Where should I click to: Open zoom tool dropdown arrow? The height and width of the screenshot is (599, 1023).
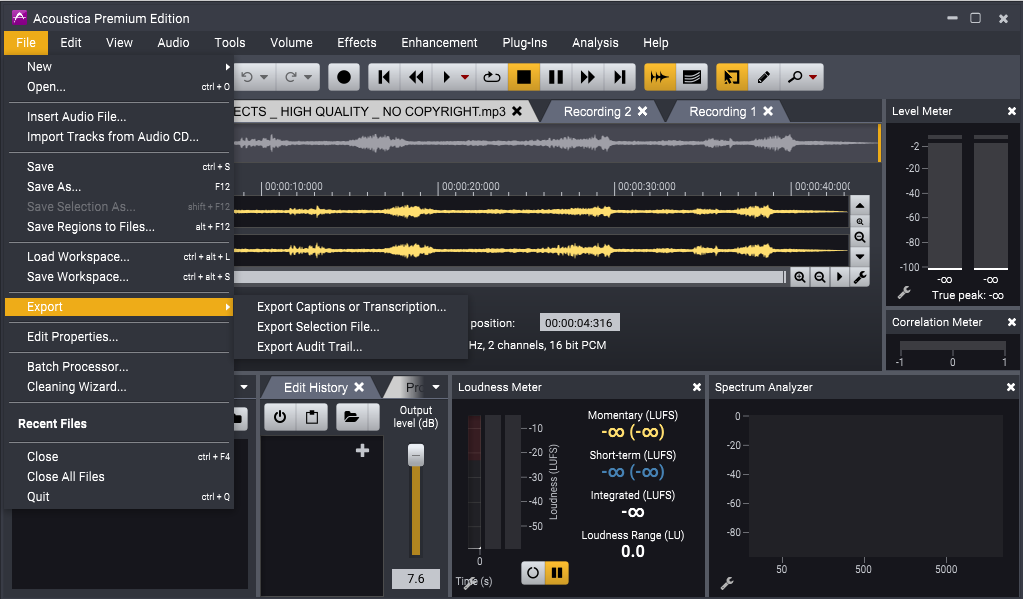pyautogui.click(x=813, y=77)
